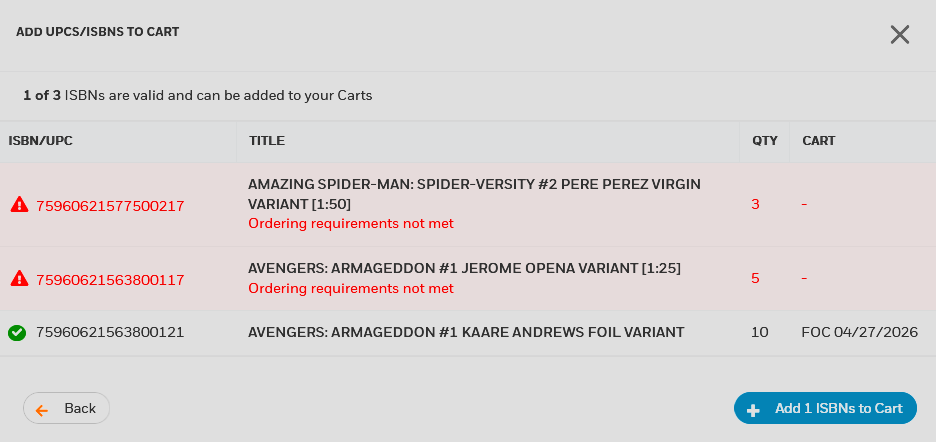Click FOC 04/27/2026 cart entry
This screenshot has height=442, width=936.
click(x=860, y=333)
